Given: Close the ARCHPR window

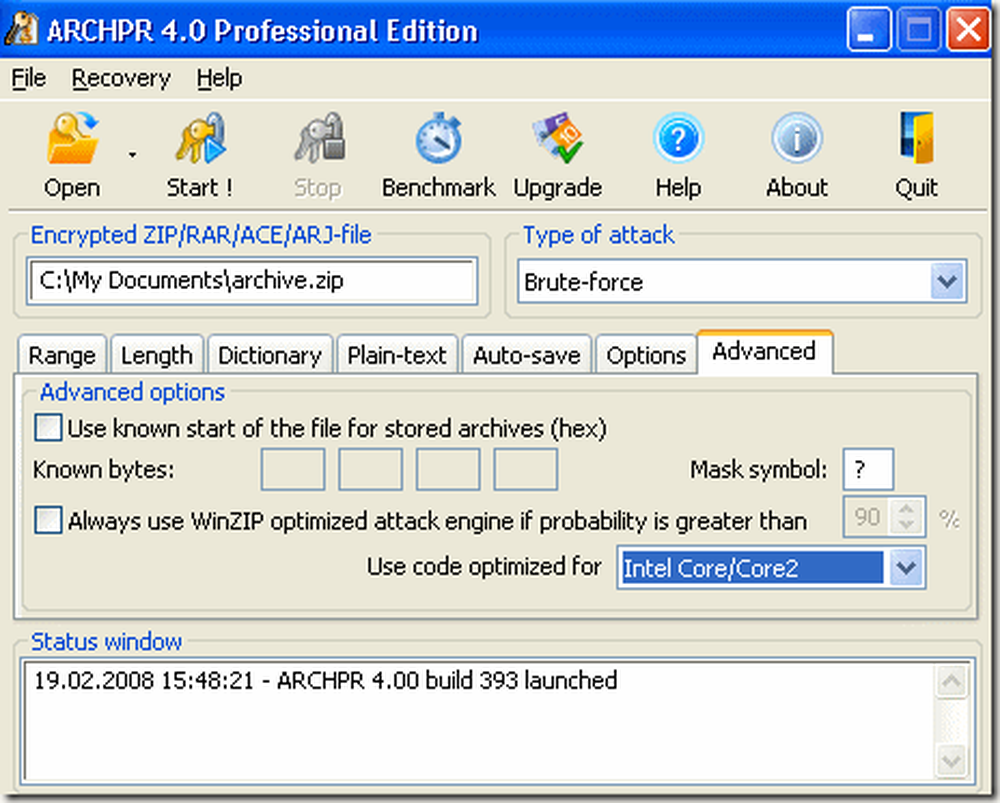Looking at the screenshot, I should pyautogui.click(x=968, y=29).
